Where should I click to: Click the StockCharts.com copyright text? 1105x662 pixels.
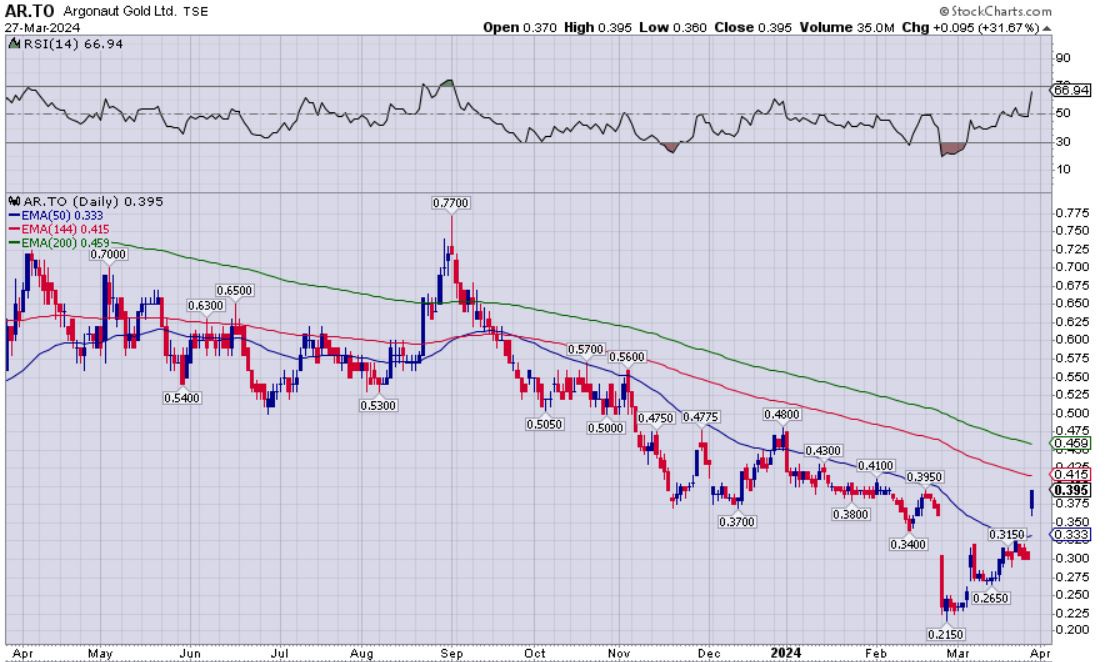click(x=995, y=11)
